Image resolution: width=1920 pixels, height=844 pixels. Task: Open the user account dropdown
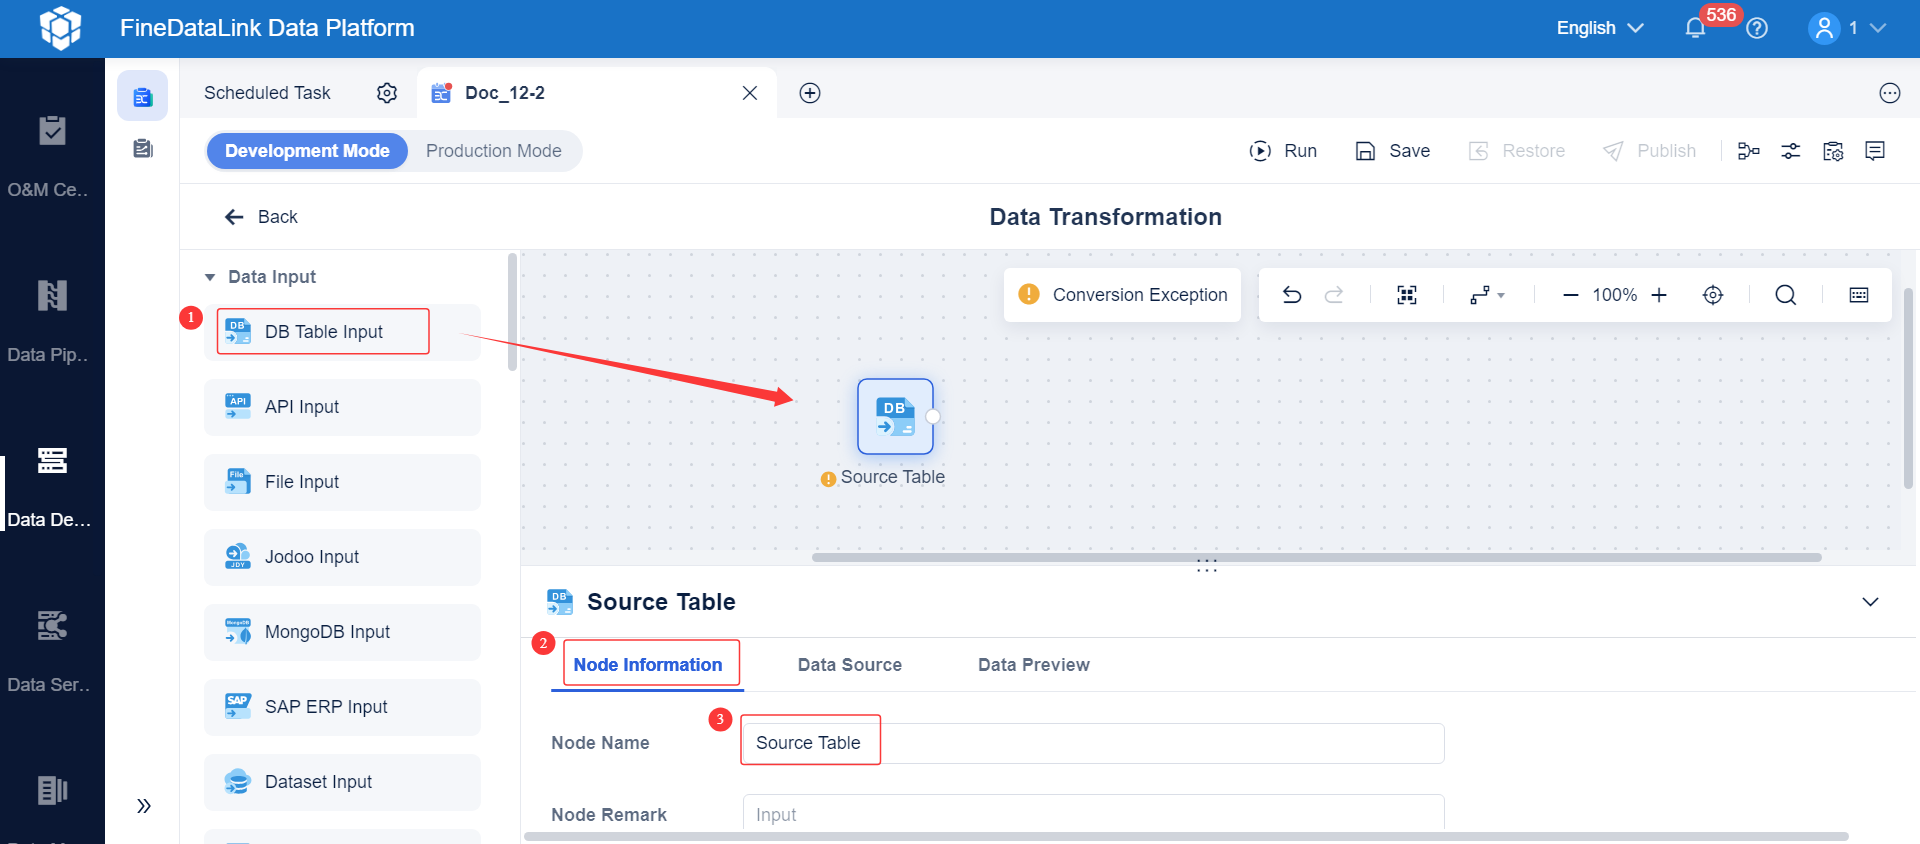pyautogui.click(x=1847, y=28)
